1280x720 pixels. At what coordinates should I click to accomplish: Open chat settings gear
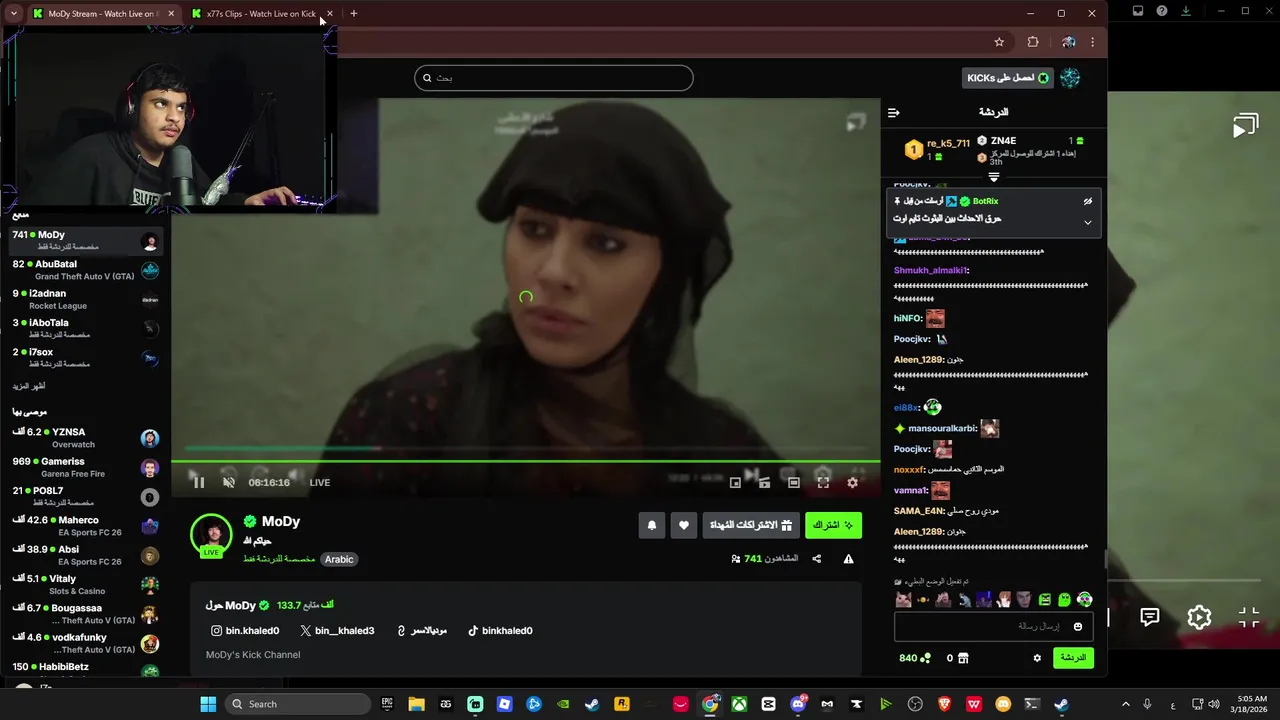coord(1037,658)
